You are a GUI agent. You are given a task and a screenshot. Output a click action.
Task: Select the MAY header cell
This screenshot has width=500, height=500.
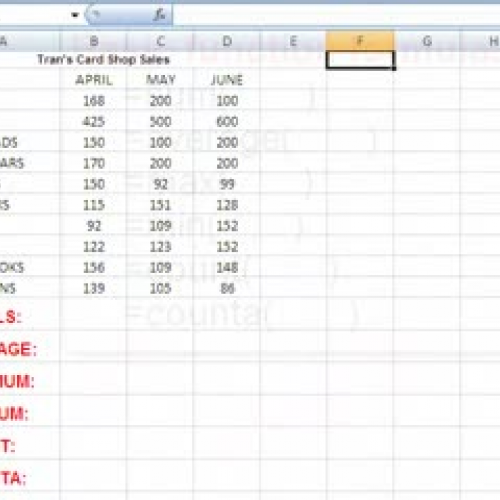click(x=161, y=80)
